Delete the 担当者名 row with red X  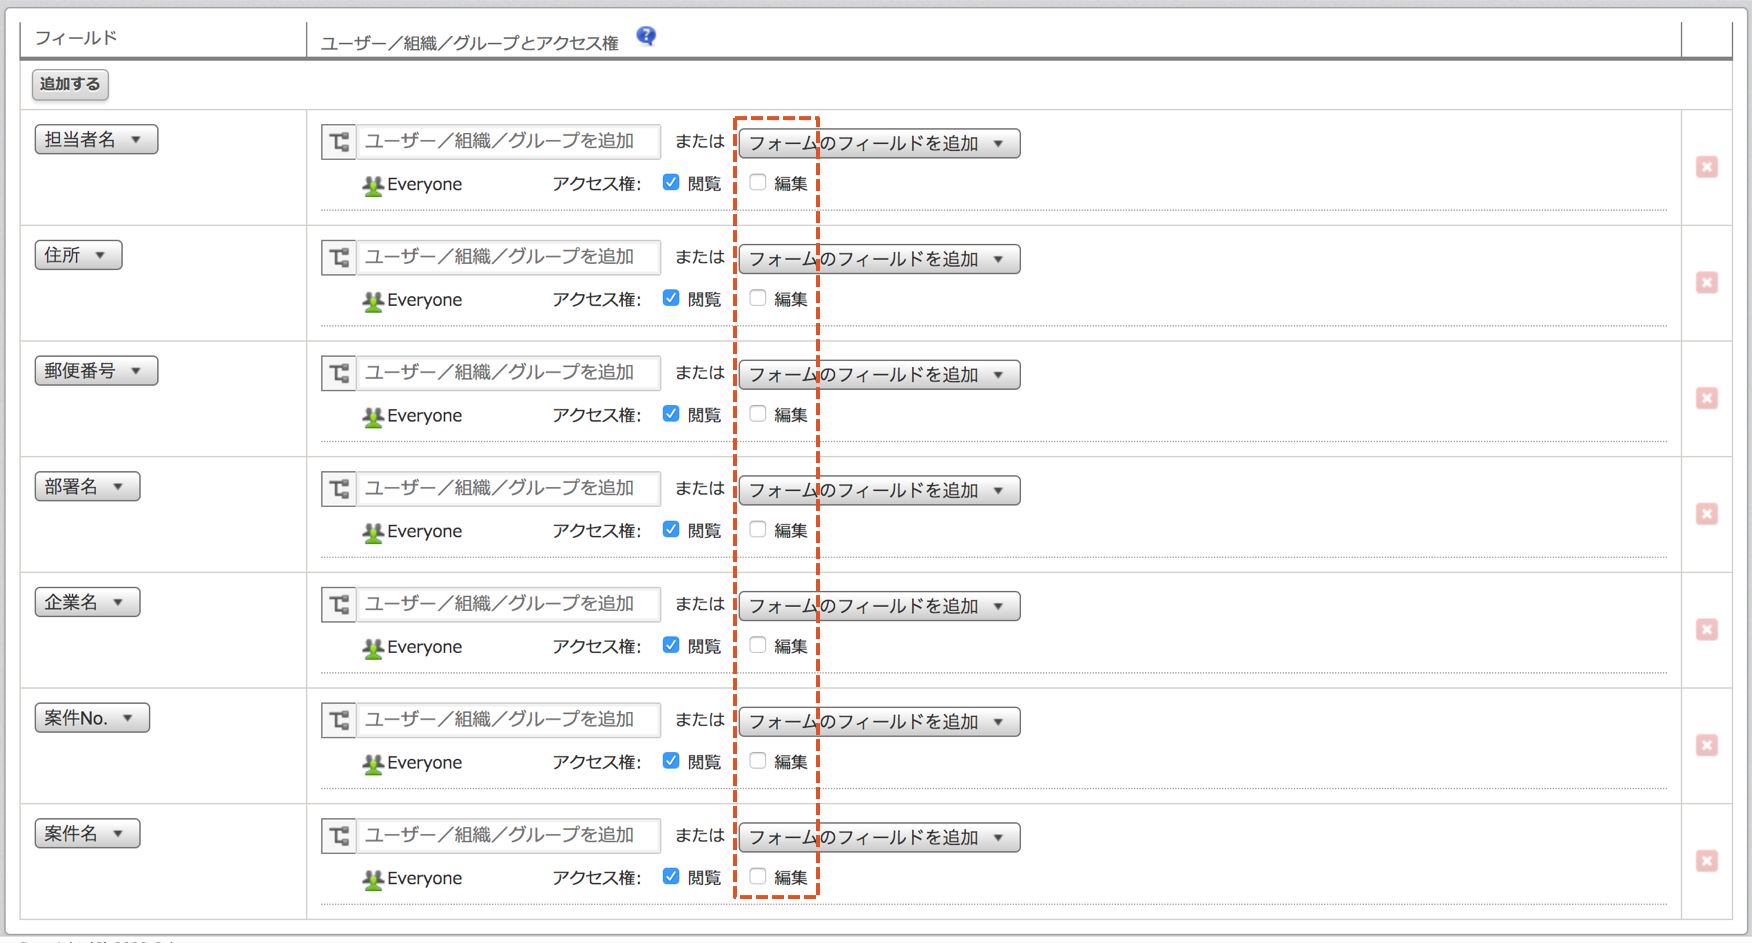point(1706,167)
